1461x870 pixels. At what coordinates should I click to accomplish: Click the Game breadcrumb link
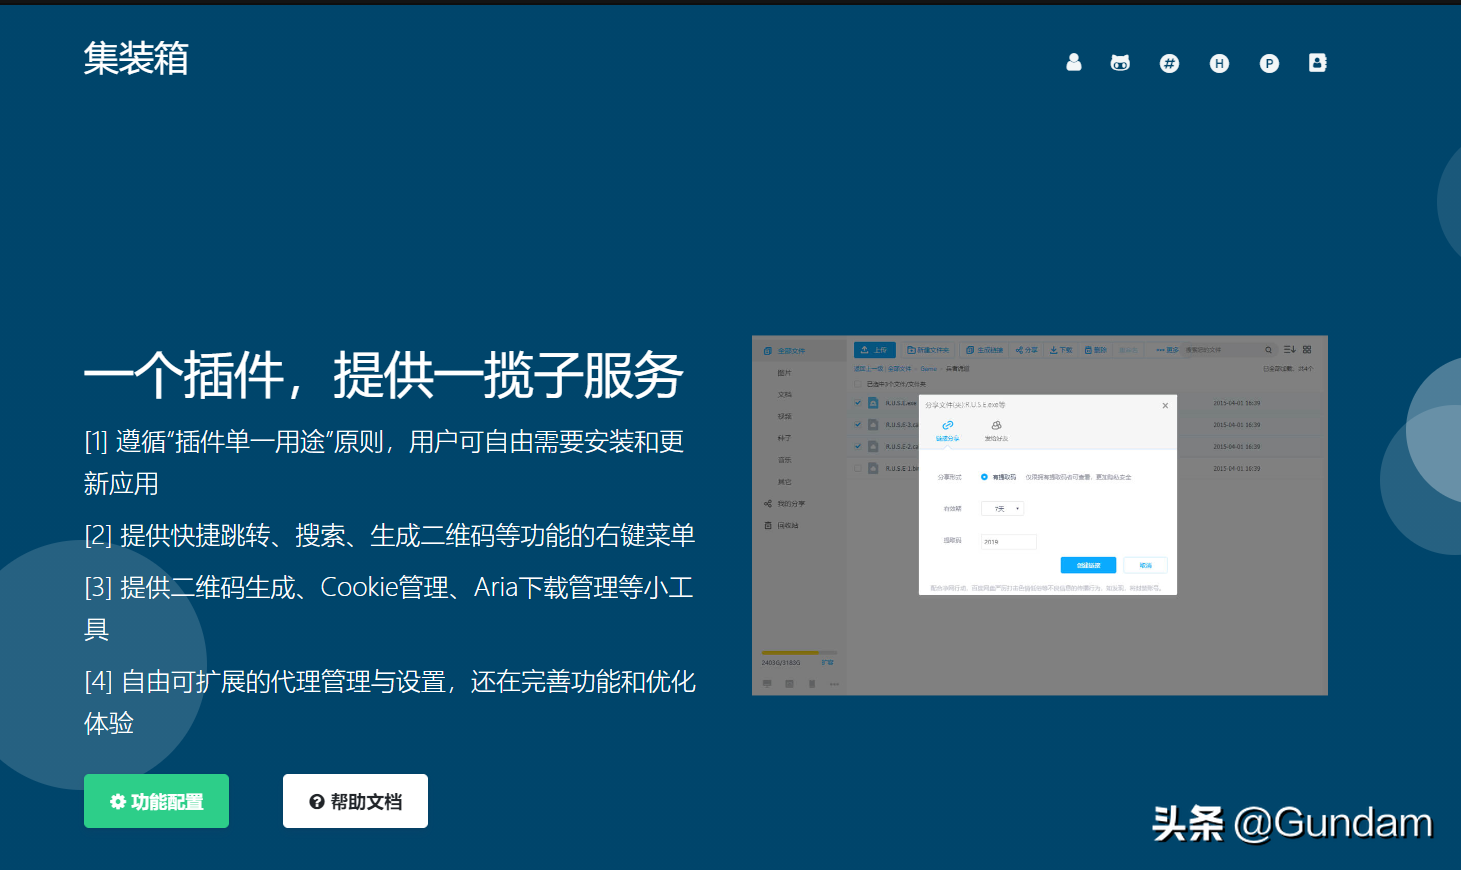click(928, 369)
